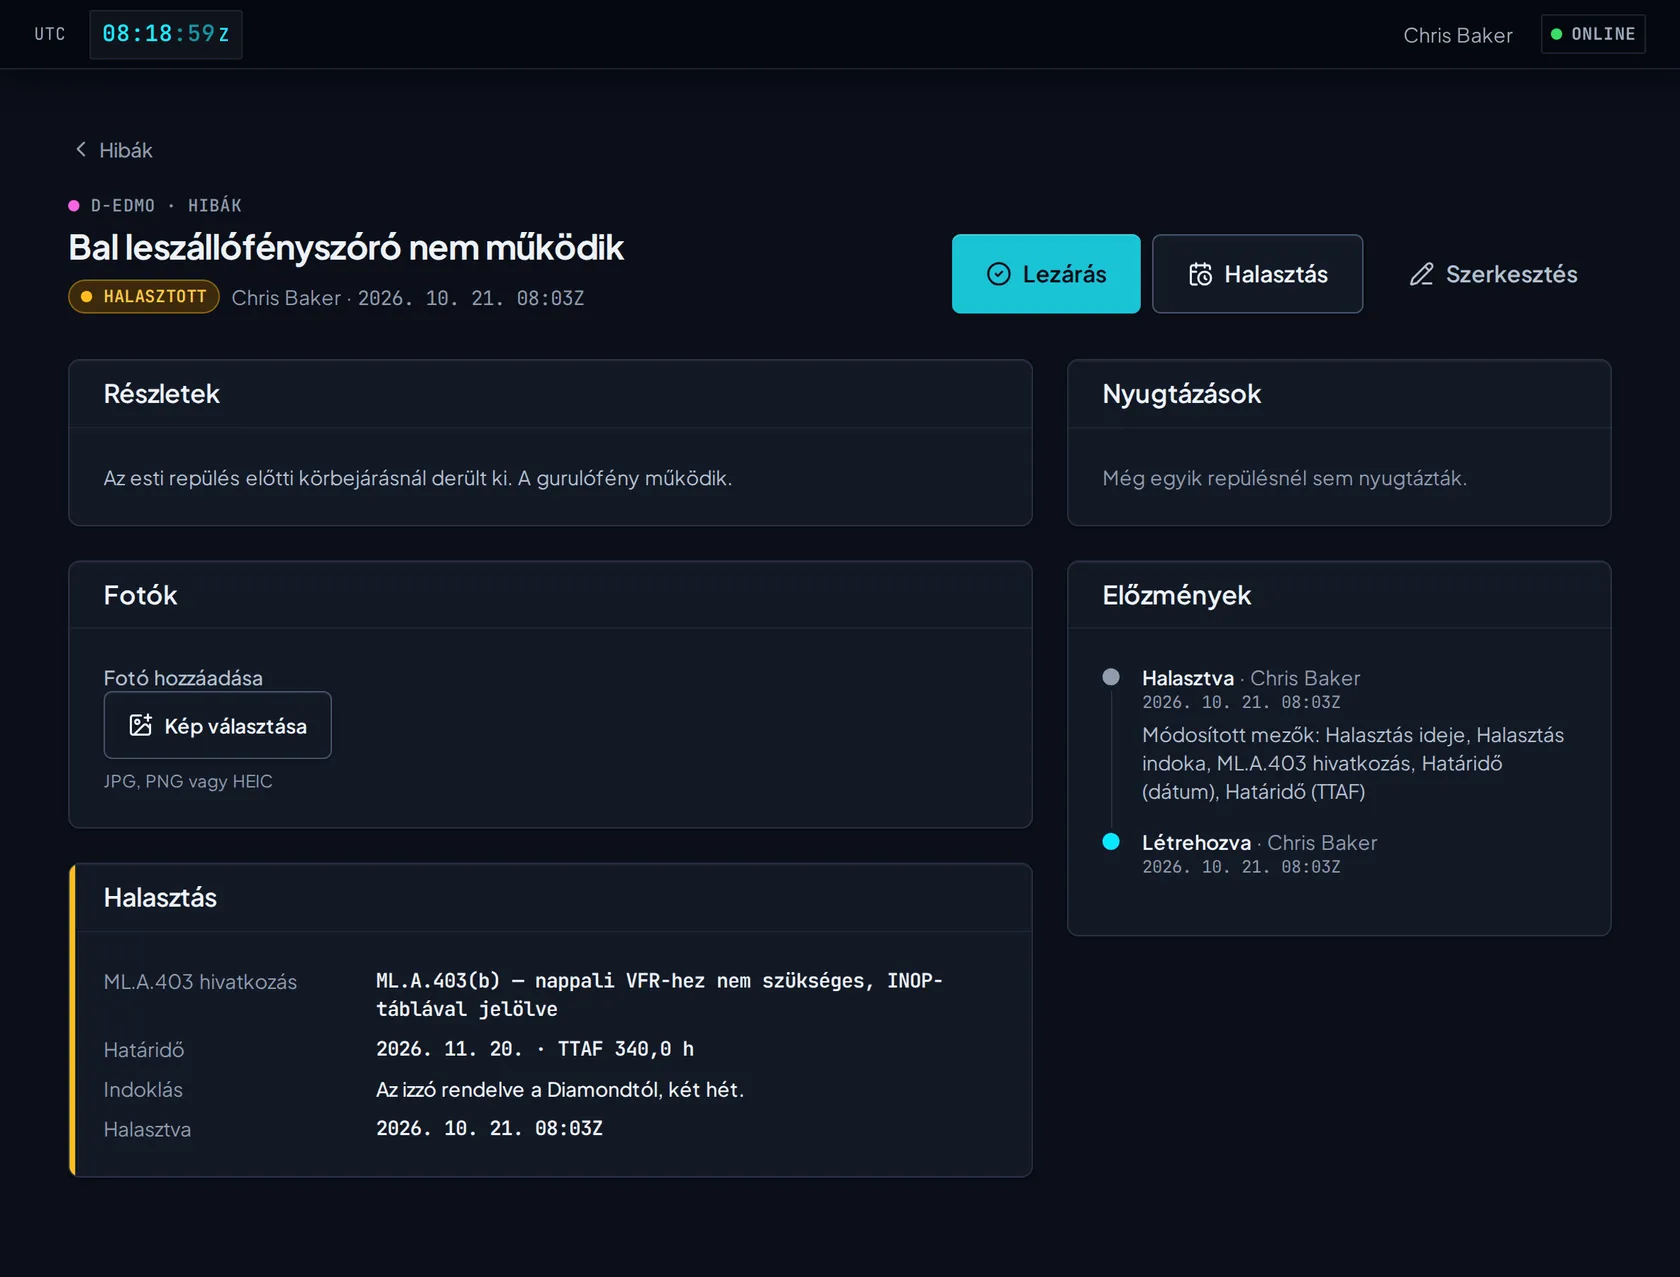Click the checkmark icon in Lezárás button
This screenshot has width=1680, height=1277.
998,274
